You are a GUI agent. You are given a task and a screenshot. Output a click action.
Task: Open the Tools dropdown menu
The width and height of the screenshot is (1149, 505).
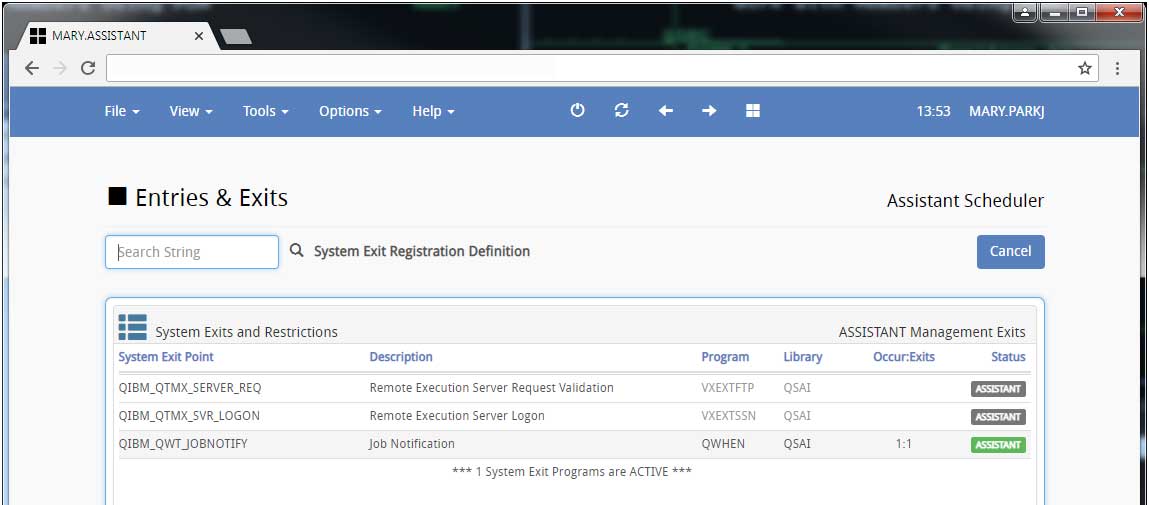point(265,111)
